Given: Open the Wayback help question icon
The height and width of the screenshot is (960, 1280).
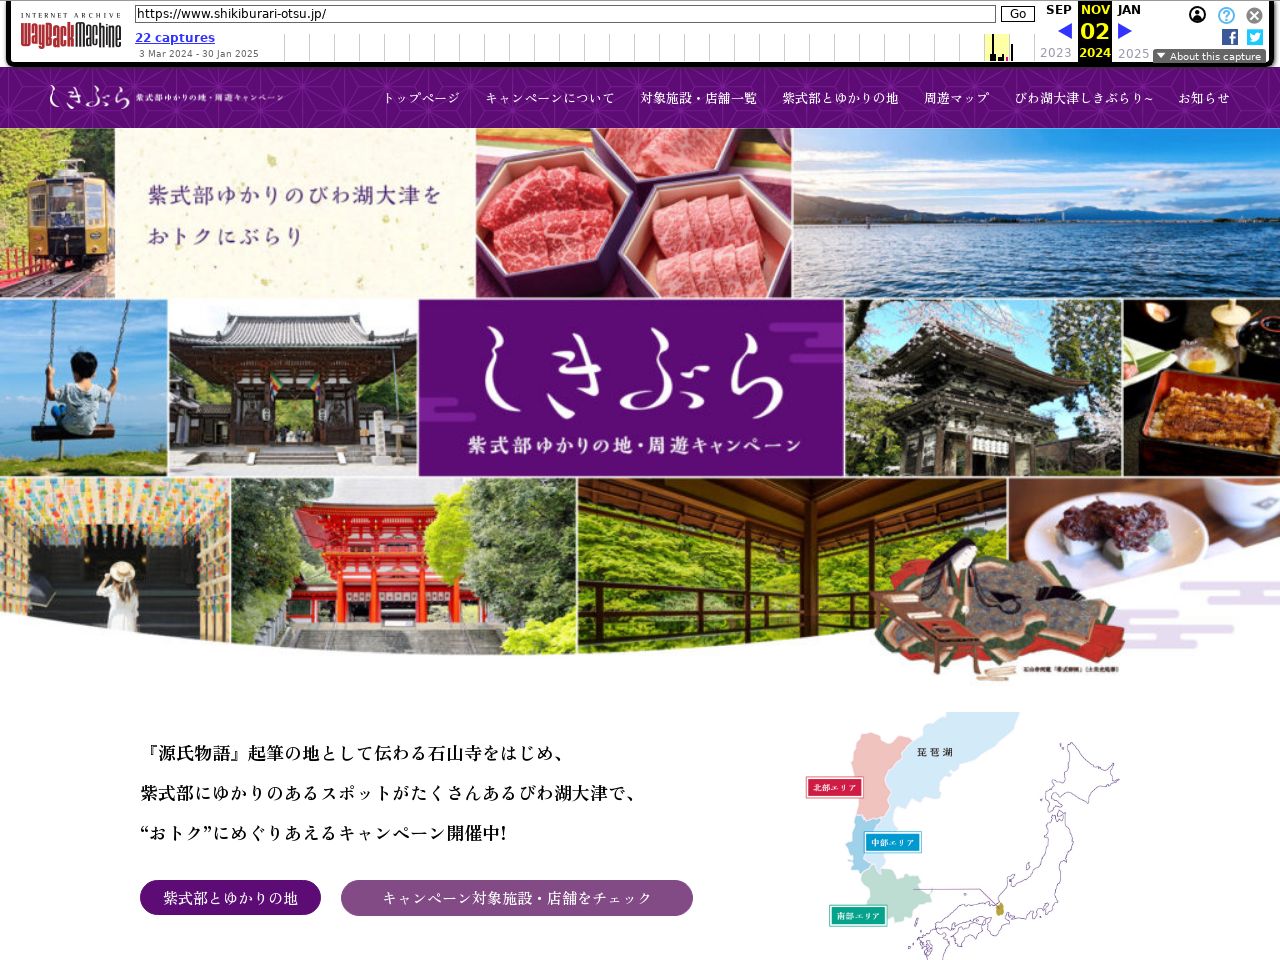Looking at the screenshot, I should pos(1226,15).
